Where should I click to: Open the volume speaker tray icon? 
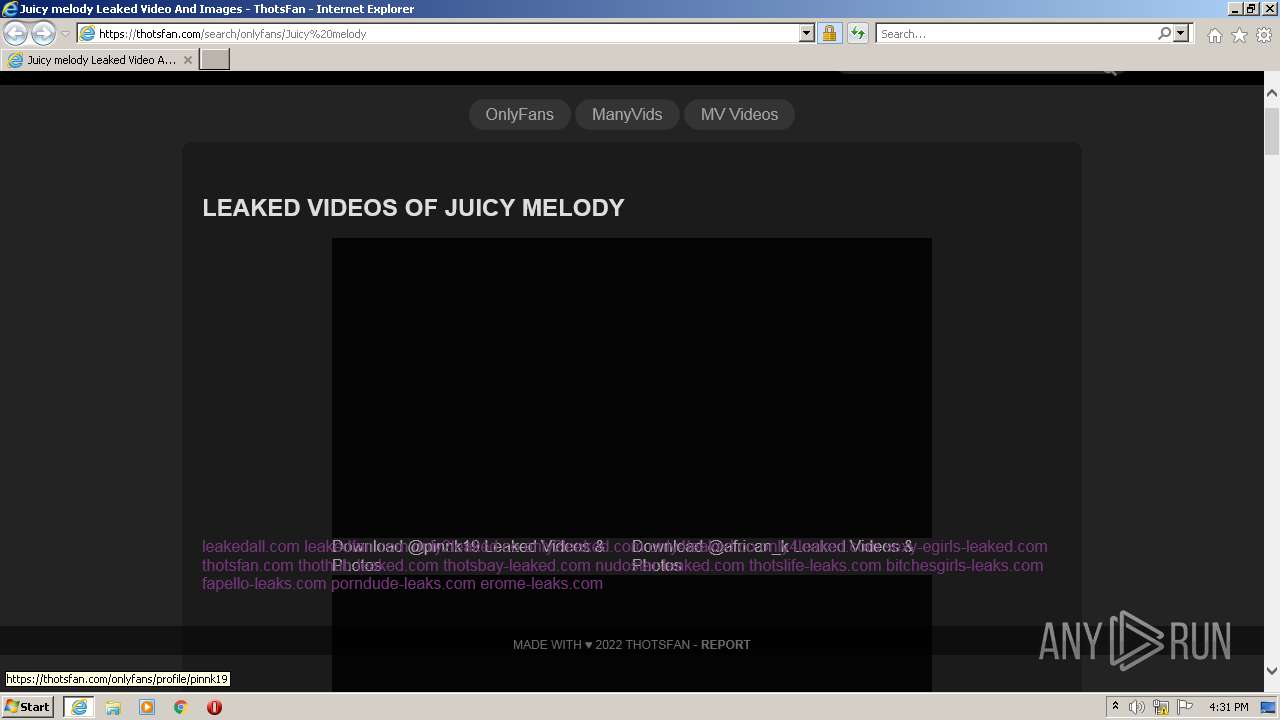pos(1137,707)
